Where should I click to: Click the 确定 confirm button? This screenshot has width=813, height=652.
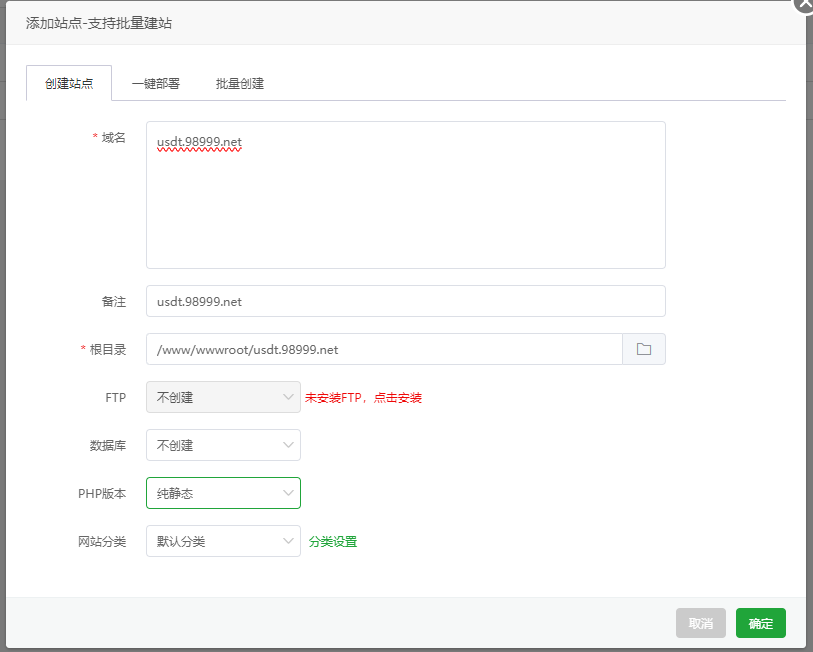(761, 623)
